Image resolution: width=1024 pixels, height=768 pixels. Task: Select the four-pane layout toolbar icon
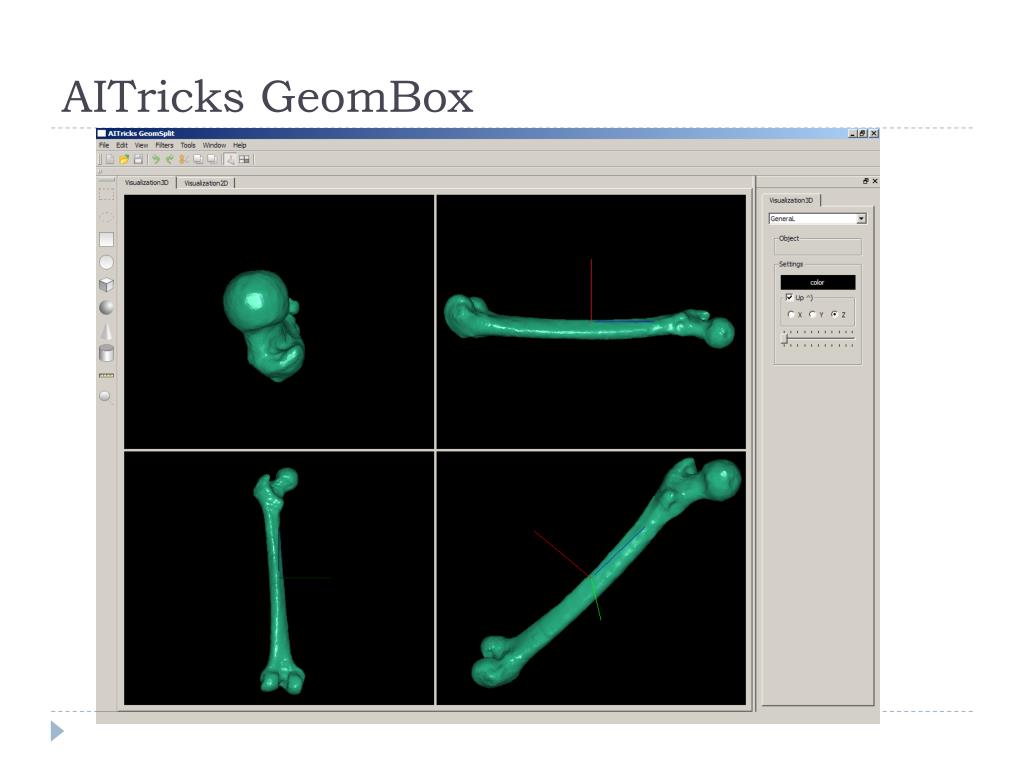point(244,159)
